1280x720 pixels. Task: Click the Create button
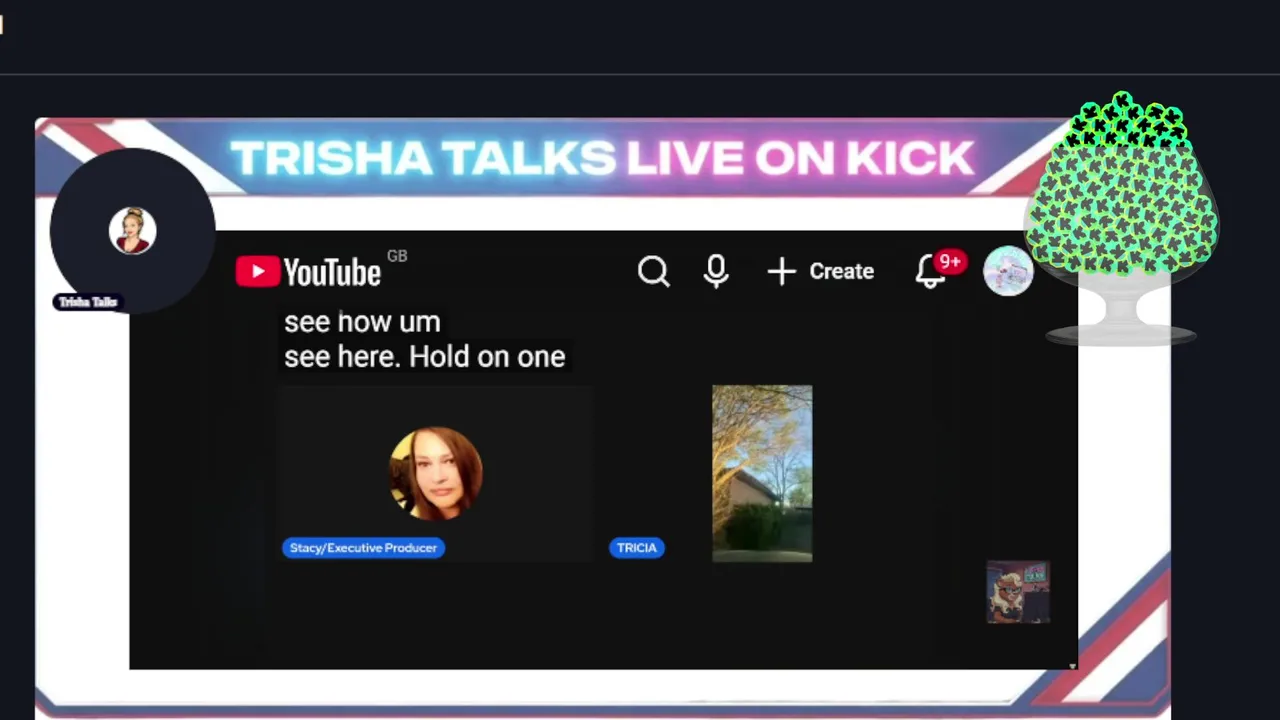821,271
